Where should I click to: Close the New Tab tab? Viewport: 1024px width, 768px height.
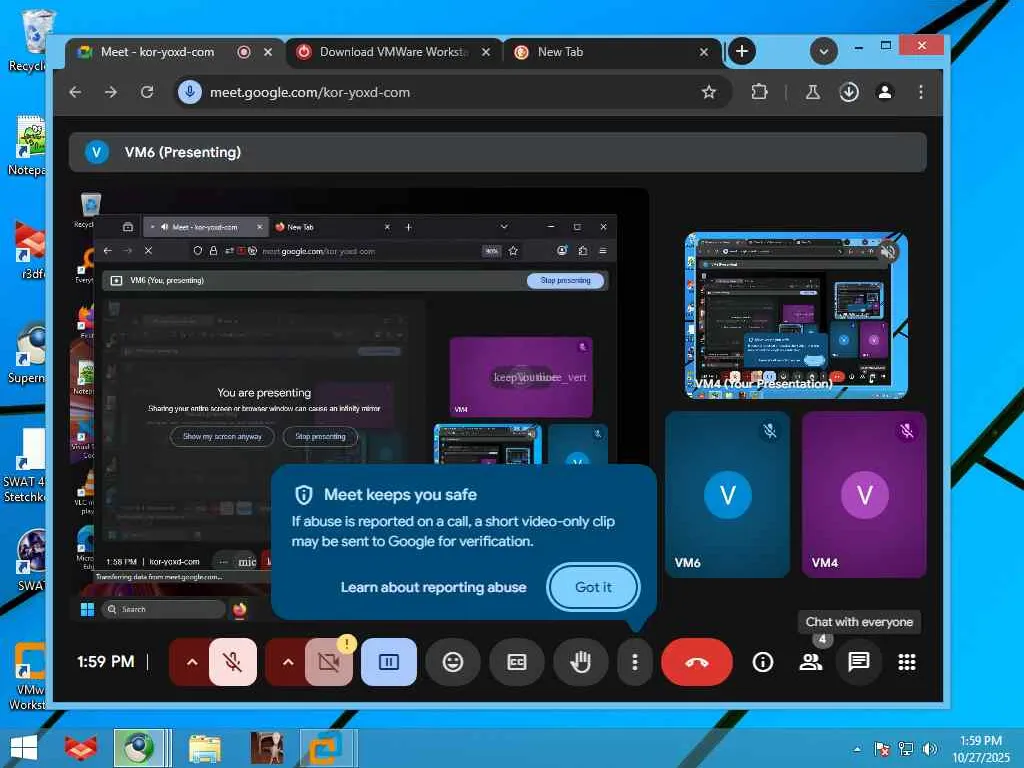(x=703, y=52)
